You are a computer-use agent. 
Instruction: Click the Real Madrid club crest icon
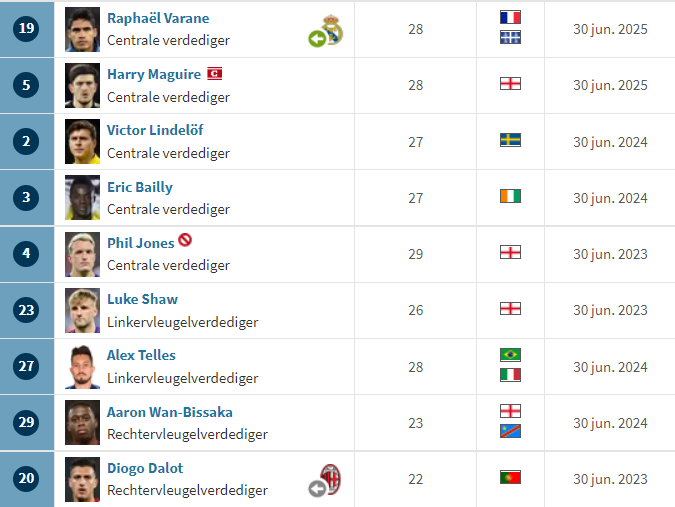pyautogui.click(x=332, y=29)
